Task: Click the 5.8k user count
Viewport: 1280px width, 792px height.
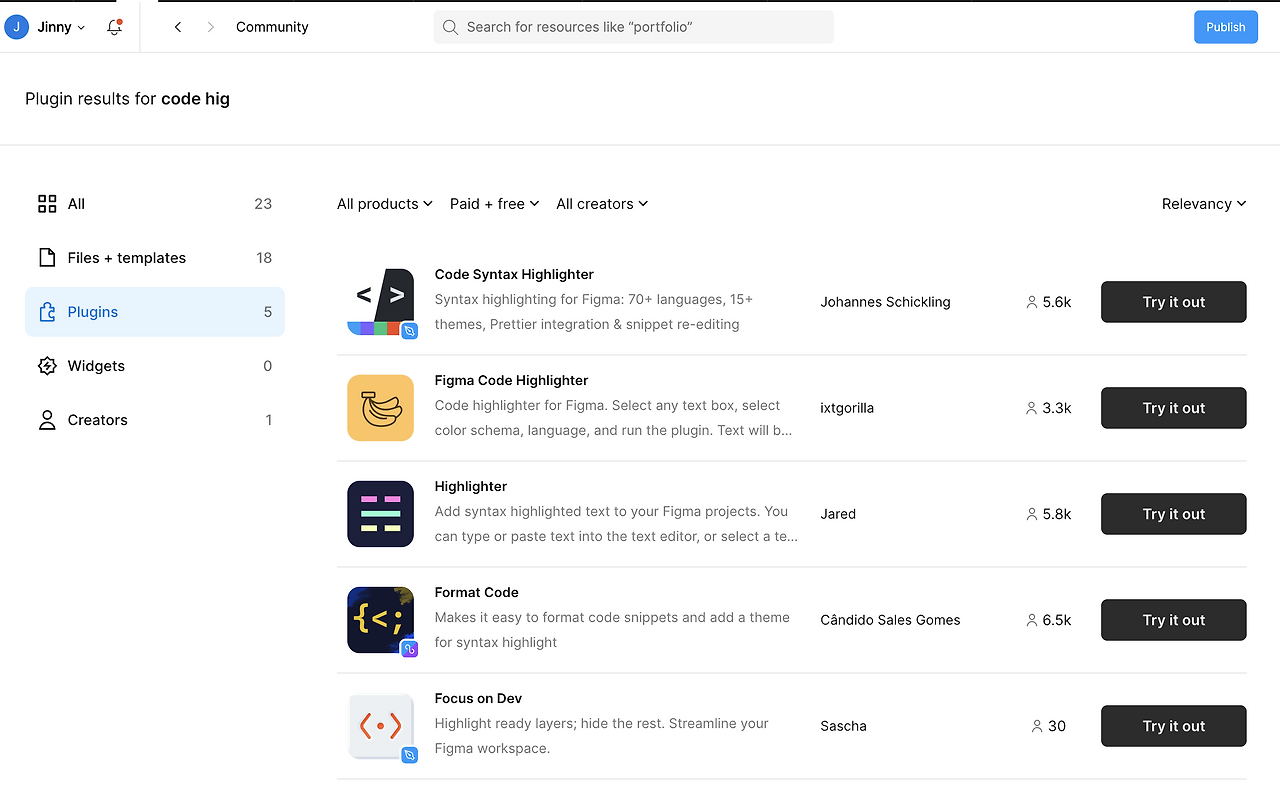Action: (1057, 514)
